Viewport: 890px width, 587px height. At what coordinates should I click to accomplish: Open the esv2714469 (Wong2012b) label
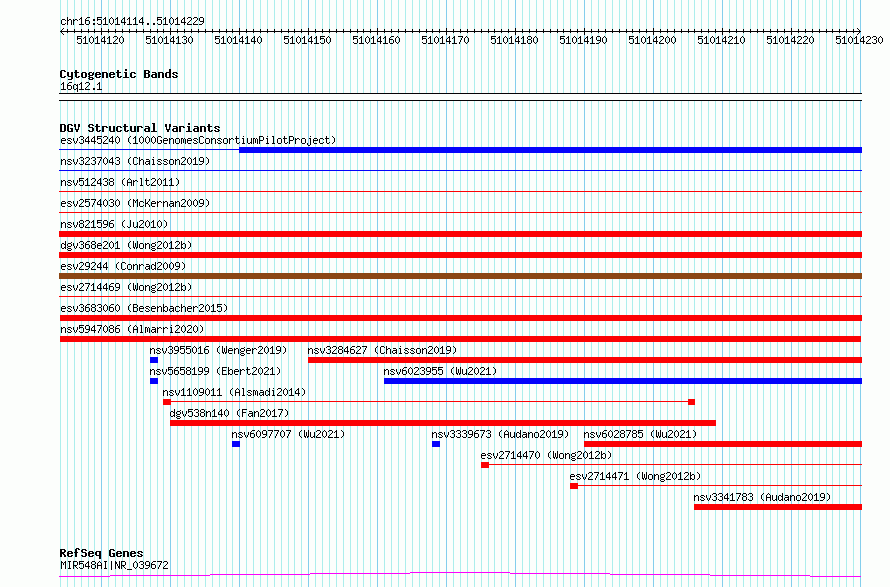[126, 287]
